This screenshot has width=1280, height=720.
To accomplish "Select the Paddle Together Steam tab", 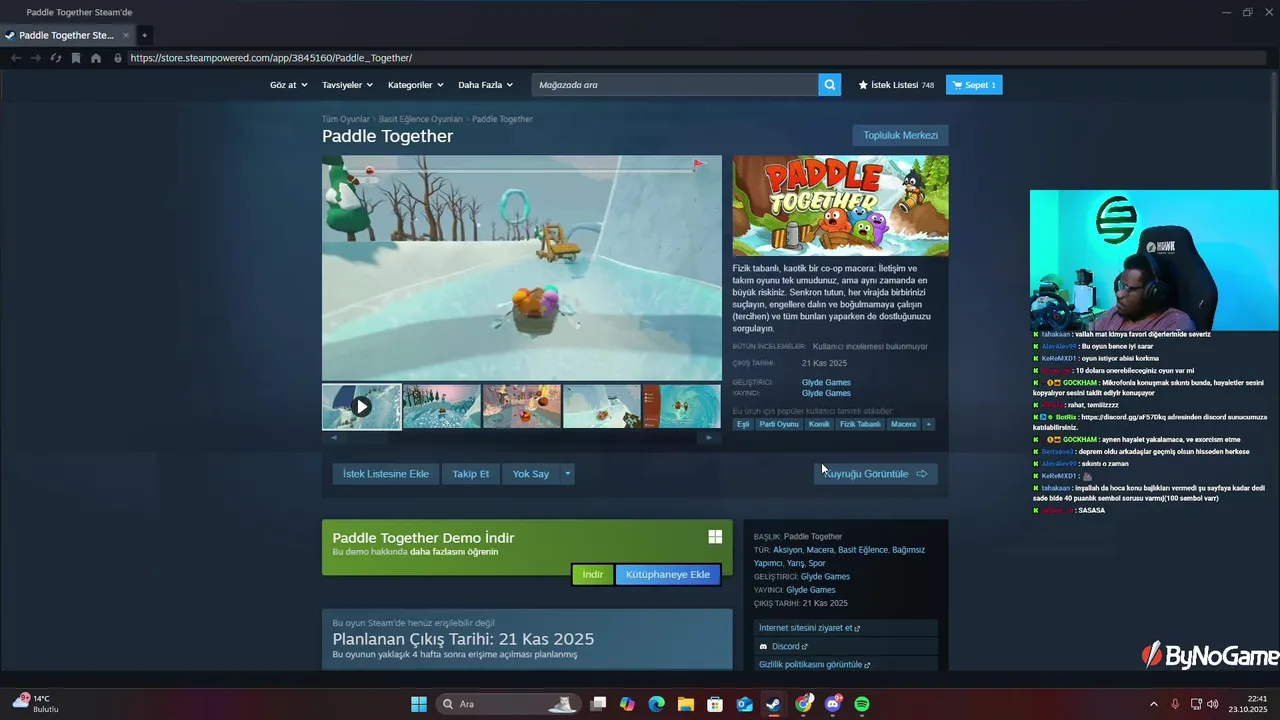I will click(66, 35).
